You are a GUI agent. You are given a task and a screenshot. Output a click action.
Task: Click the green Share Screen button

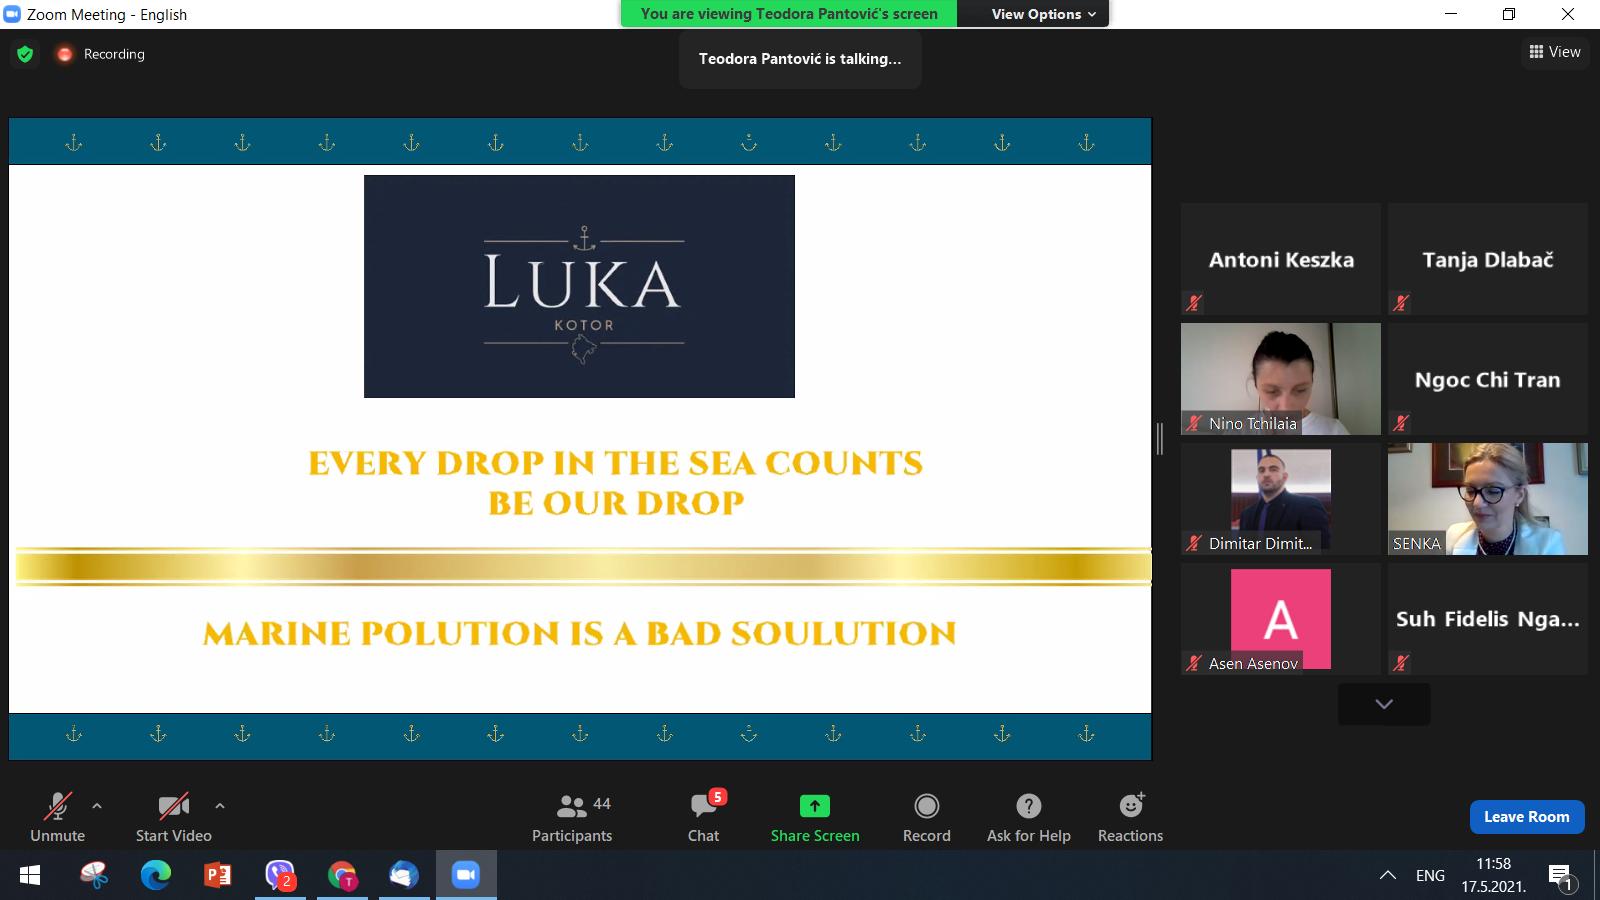(815, 818)
